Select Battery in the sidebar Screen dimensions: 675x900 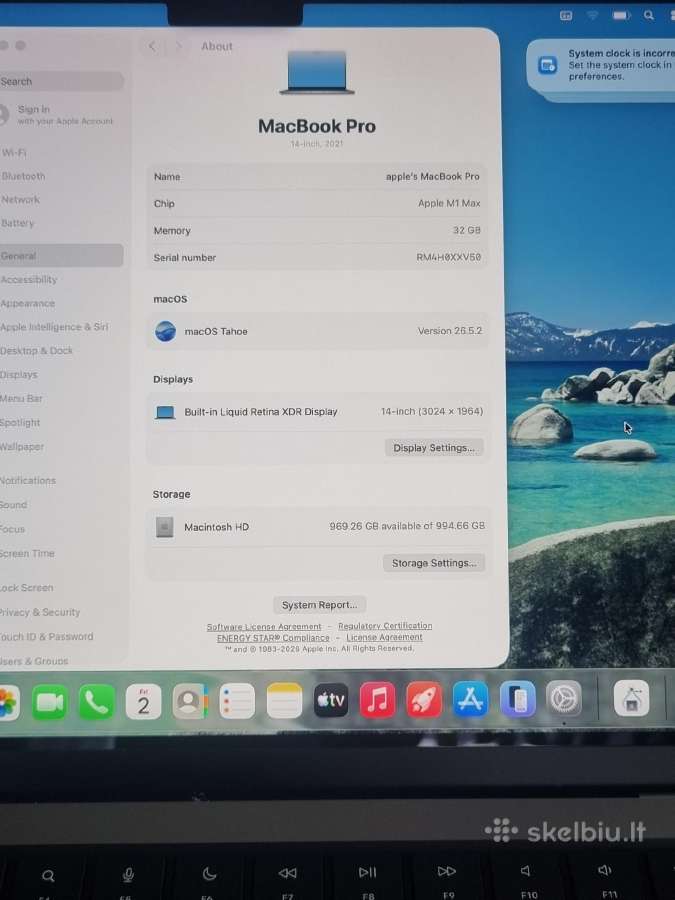pyautogui.click(x=60, y=223)
